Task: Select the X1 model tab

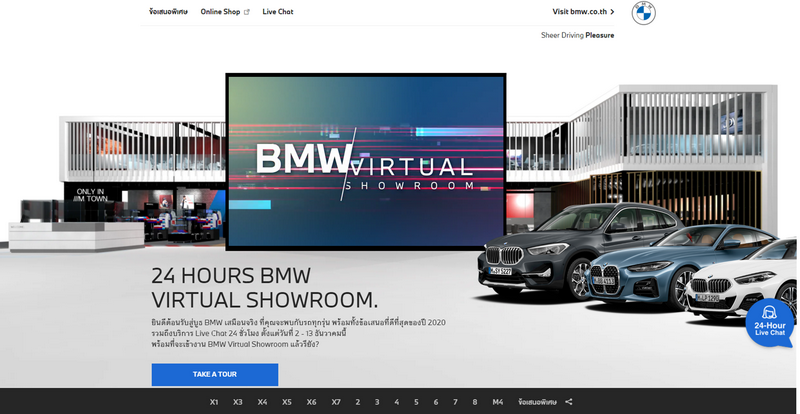Action: [x=214, y=402]
